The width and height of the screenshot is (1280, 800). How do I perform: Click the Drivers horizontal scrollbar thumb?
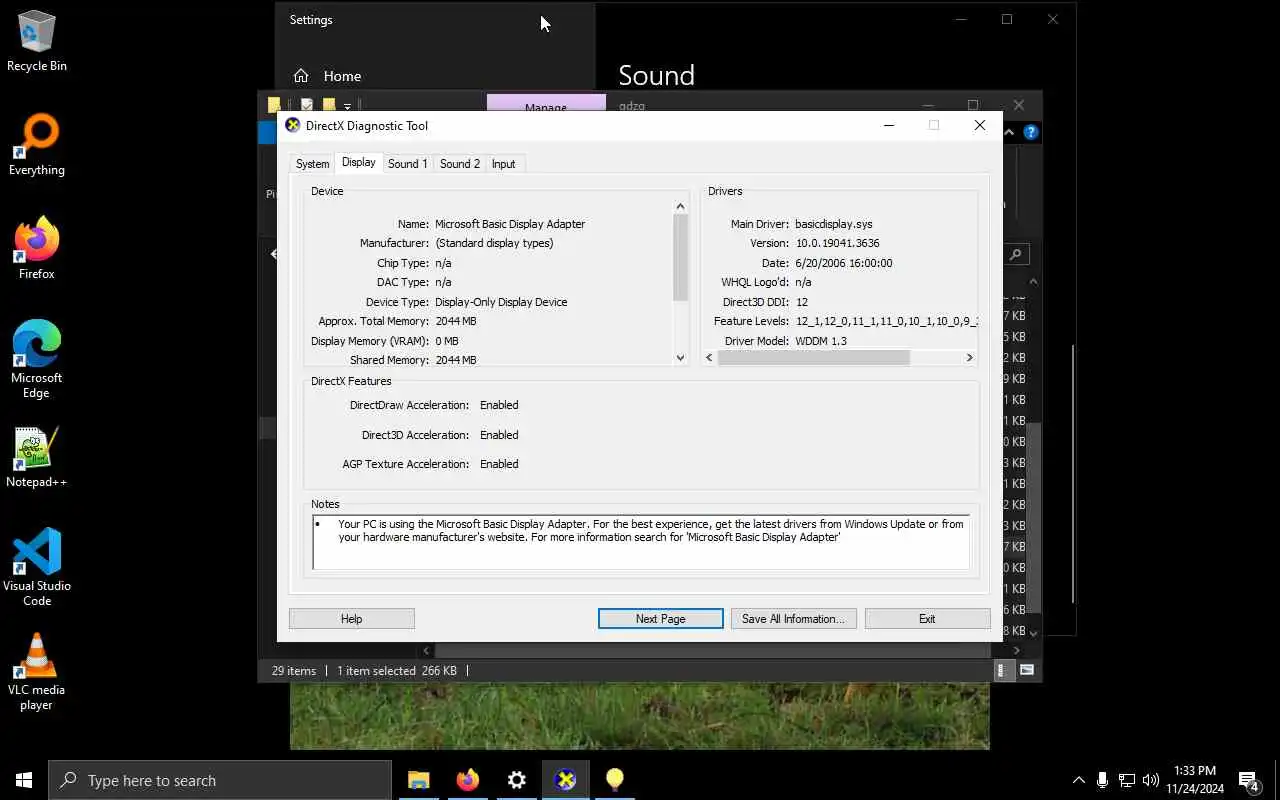pos(814,357)
